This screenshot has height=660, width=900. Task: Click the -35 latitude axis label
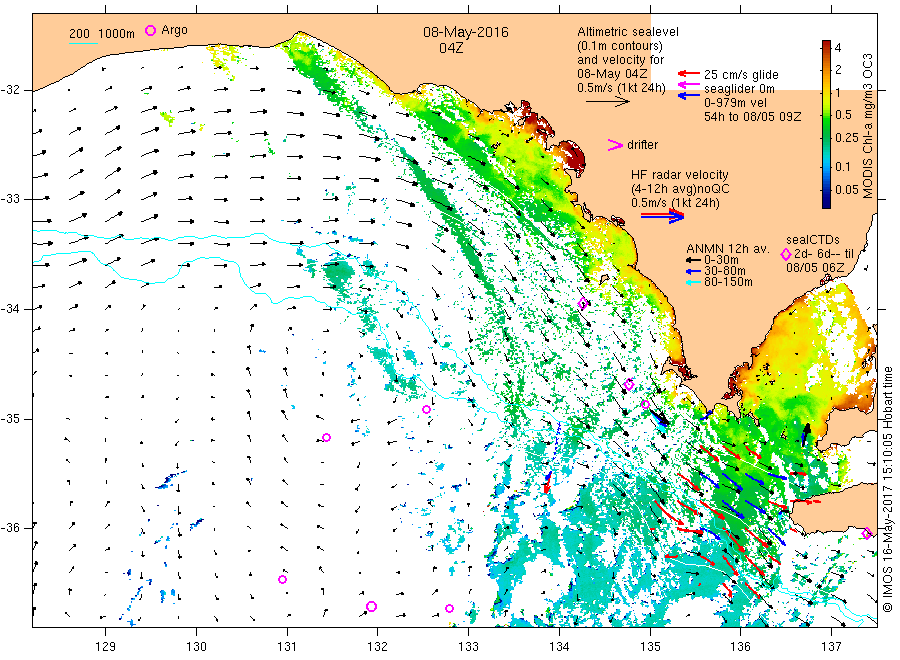(x=10, y=418)
